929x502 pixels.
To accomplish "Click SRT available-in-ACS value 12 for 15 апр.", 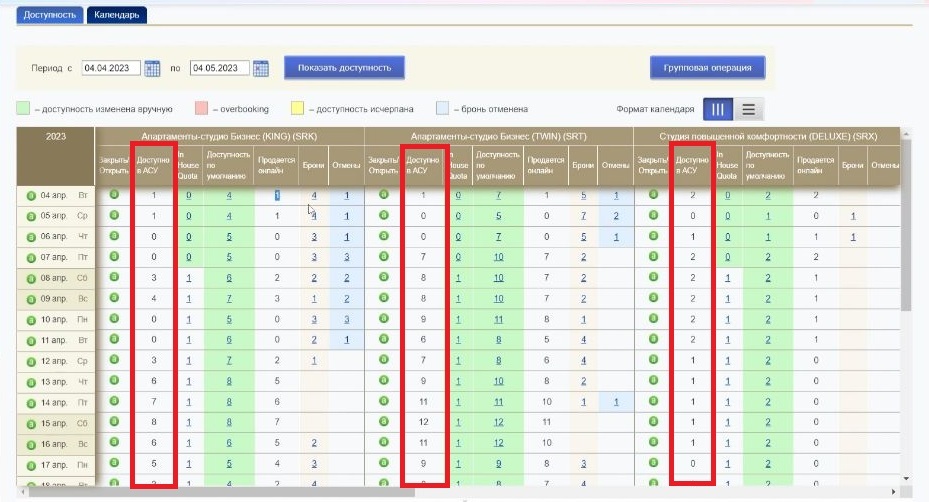I will (423, 422).
